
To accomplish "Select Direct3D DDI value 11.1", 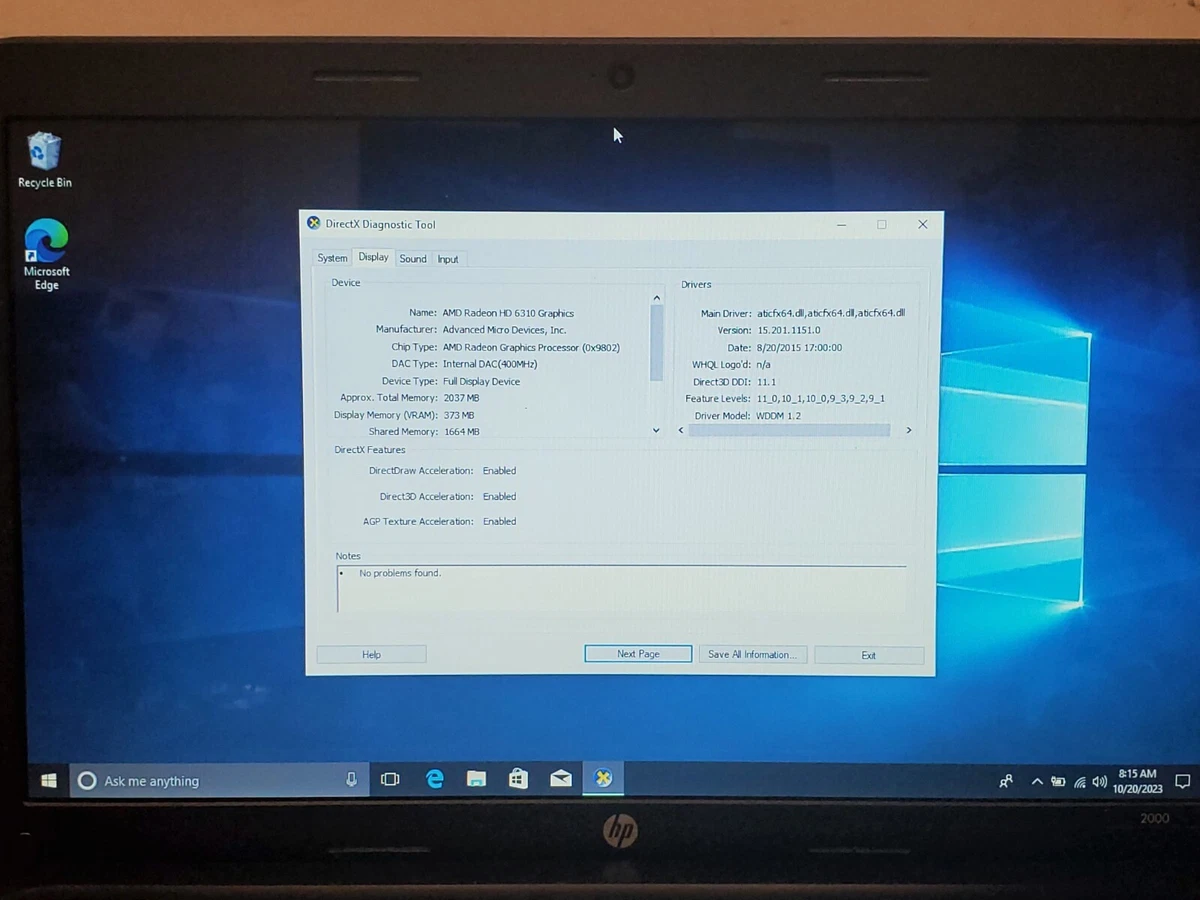I will click(x=766, y=382).
